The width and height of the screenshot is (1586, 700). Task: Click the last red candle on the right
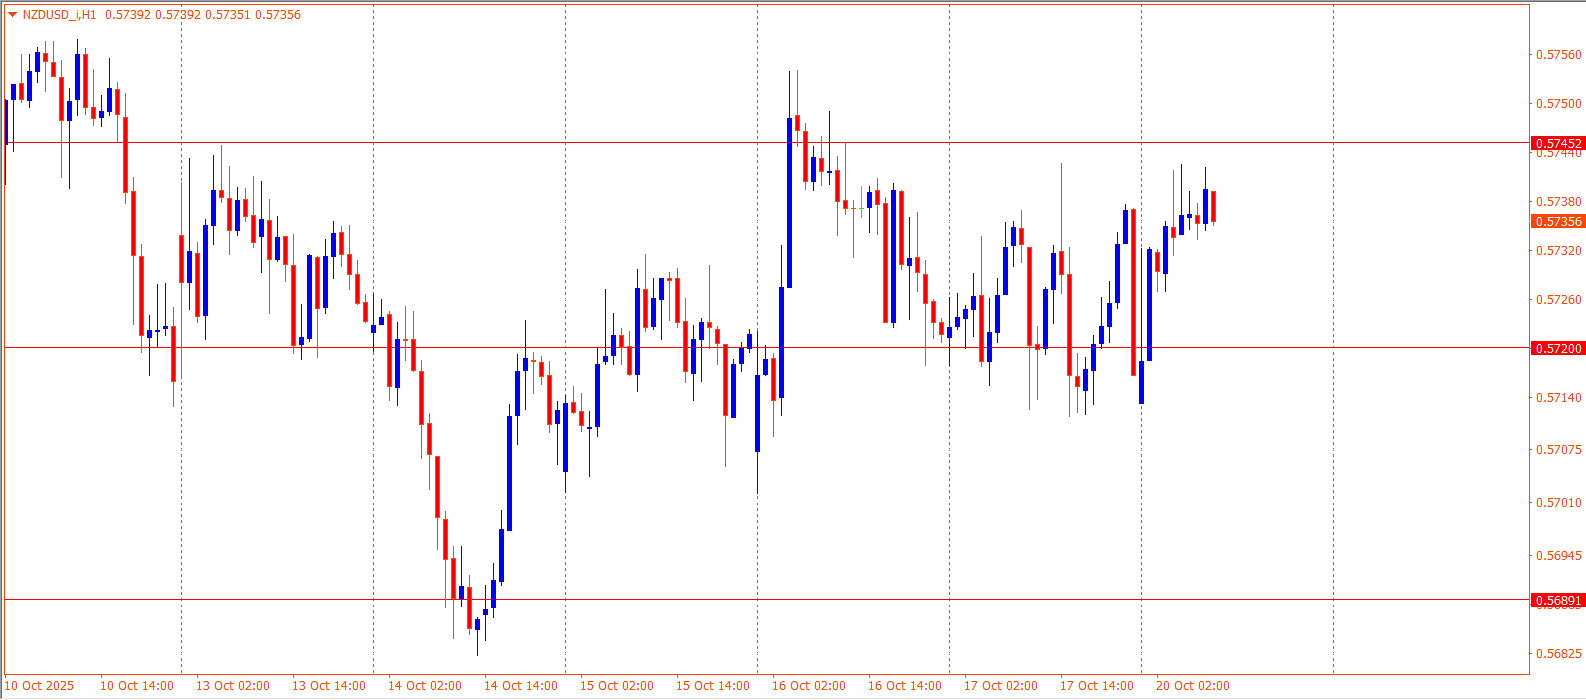(x=1213, y=206)
